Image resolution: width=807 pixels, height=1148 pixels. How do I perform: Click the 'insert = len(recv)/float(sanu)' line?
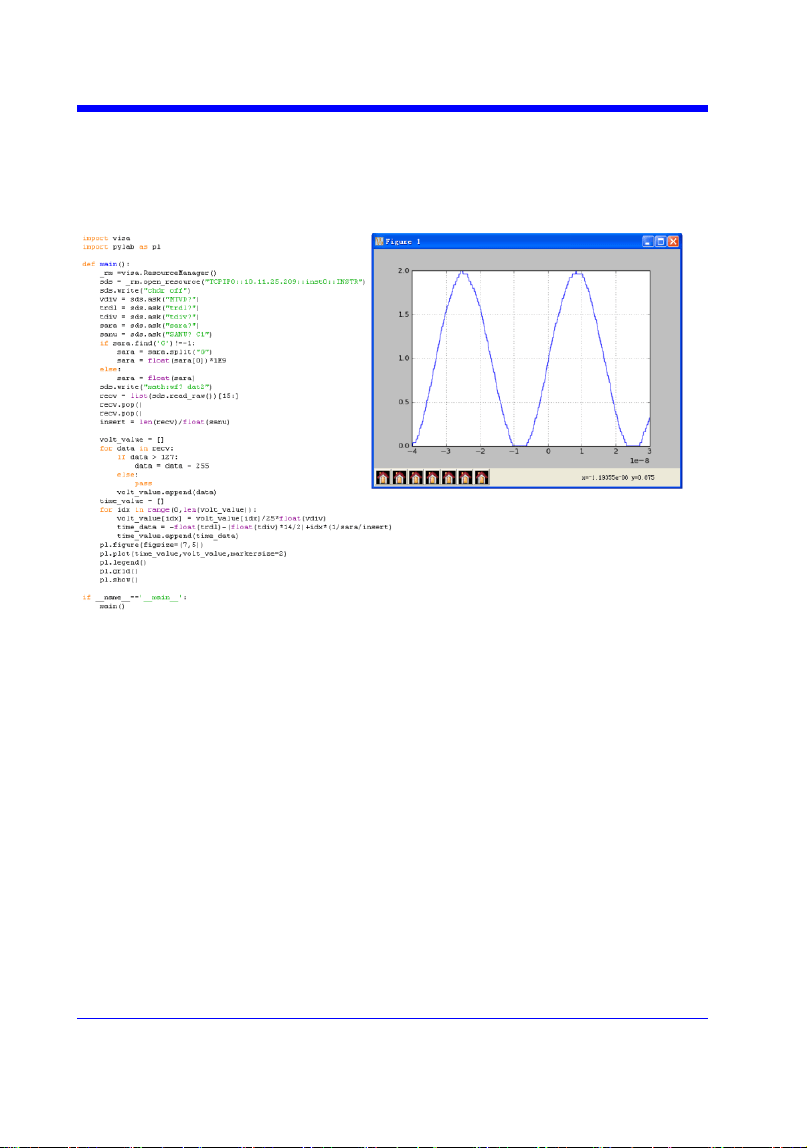click(x=165, y=422)
